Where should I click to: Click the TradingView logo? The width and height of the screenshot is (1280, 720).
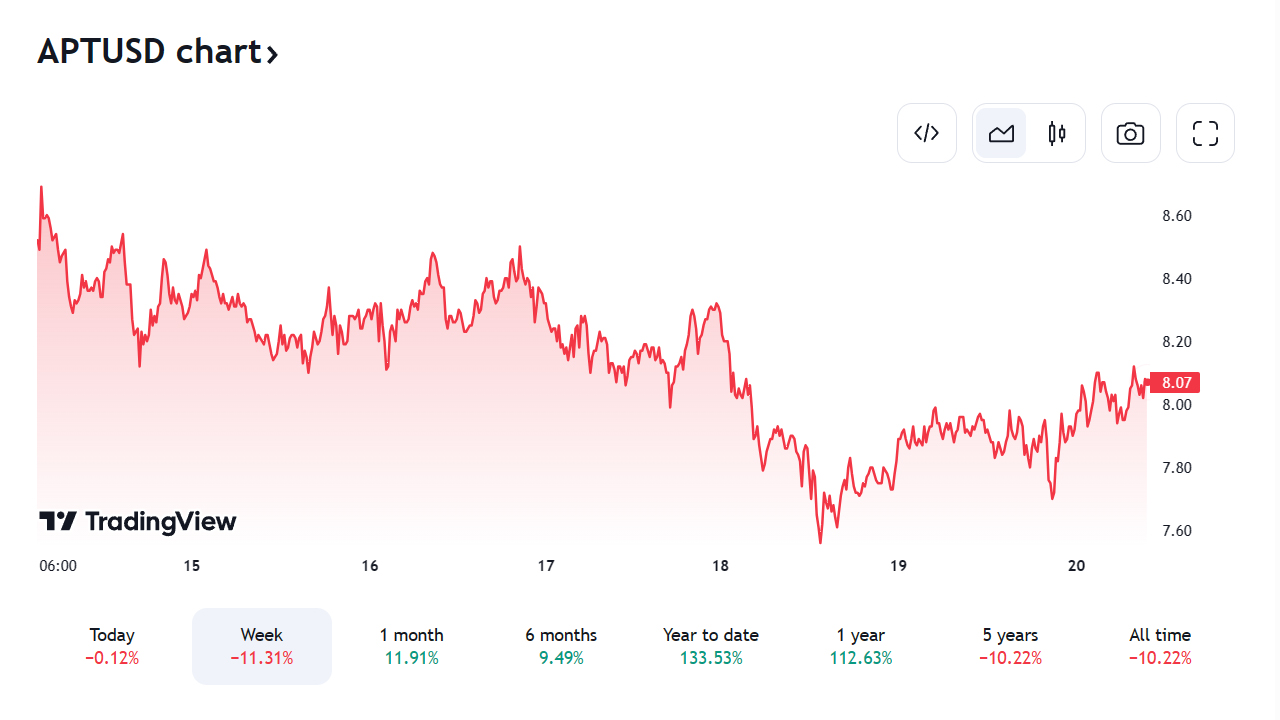(138, 521)
